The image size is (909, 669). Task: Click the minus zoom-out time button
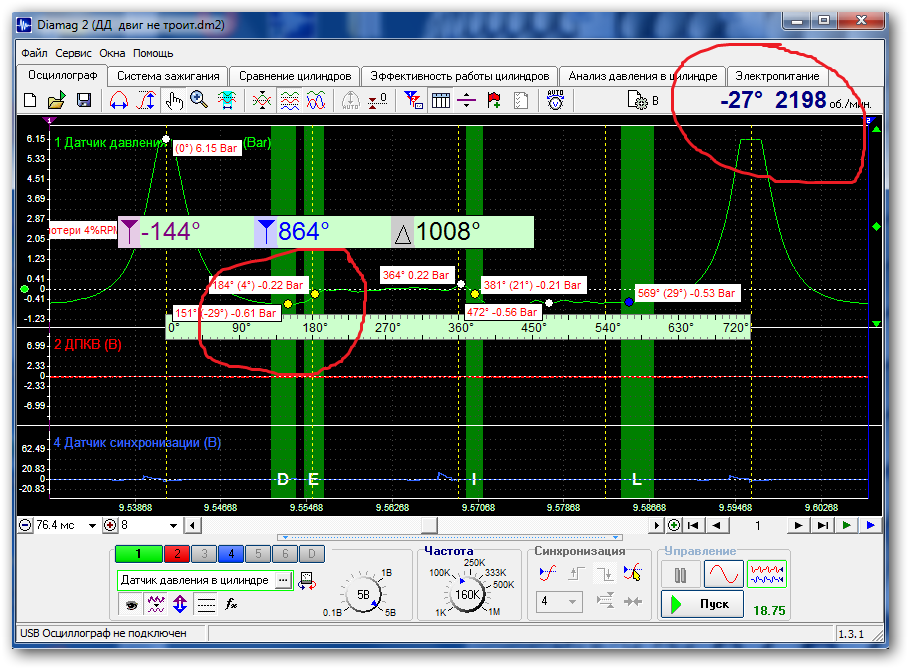tap(26, 525)
